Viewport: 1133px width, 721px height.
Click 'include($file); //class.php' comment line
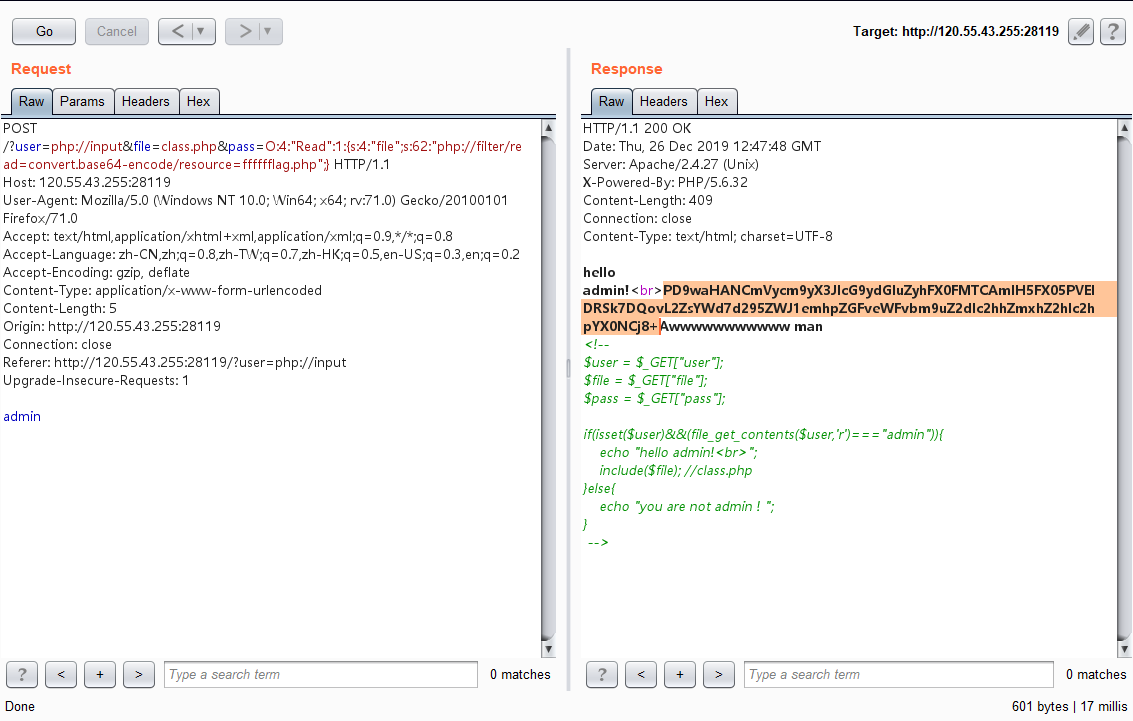[x=676, y=470]
